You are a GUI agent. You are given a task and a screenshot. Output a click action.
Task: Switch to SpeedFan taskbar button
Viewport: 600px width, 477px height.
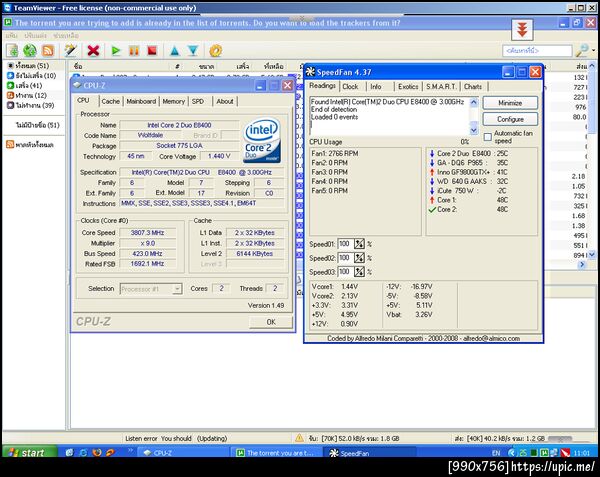pyautogui.click(x=369, y=453)
